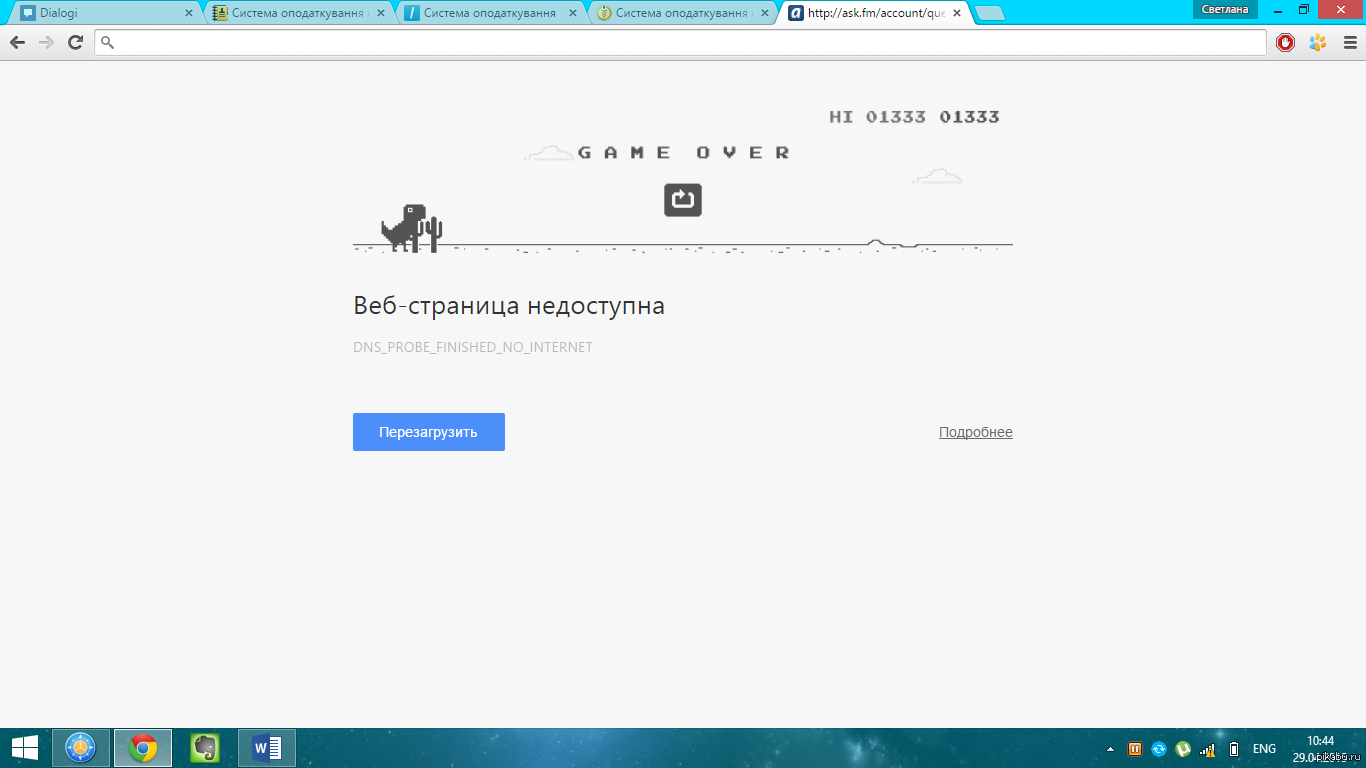Image resolution: width=1366 pixels, height=768 pixels.
Task: Close the Dialogi tab
Action: click(188, 14)
